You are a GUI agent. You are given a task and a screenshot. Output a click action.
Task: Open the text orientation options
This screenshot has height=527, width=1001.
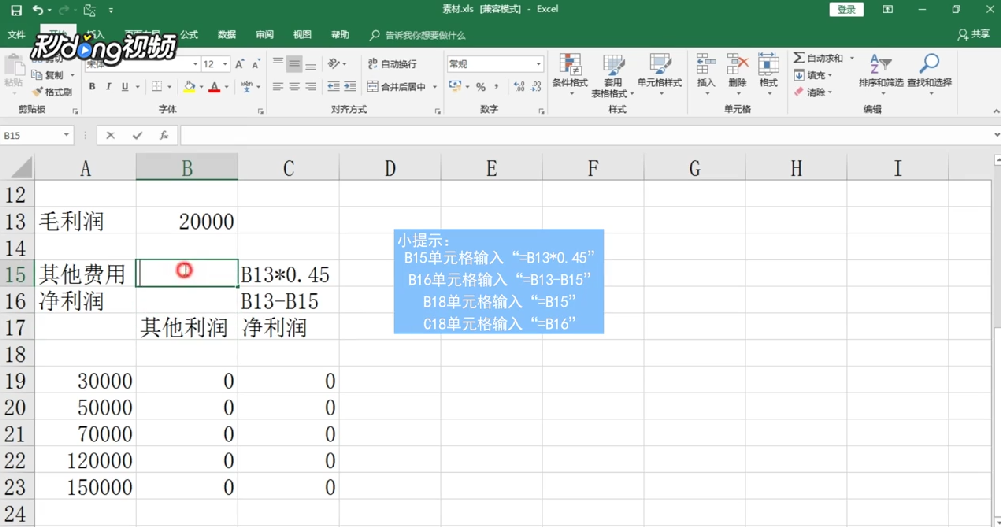[336, 64]
